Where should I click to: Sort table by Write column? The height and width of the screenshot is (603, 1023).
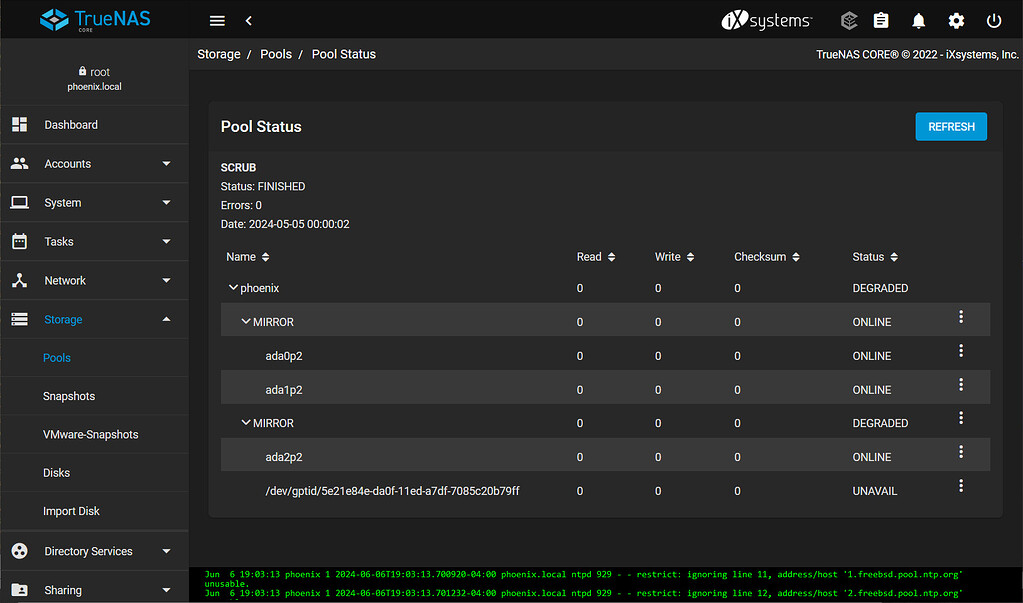click(675, 257)
